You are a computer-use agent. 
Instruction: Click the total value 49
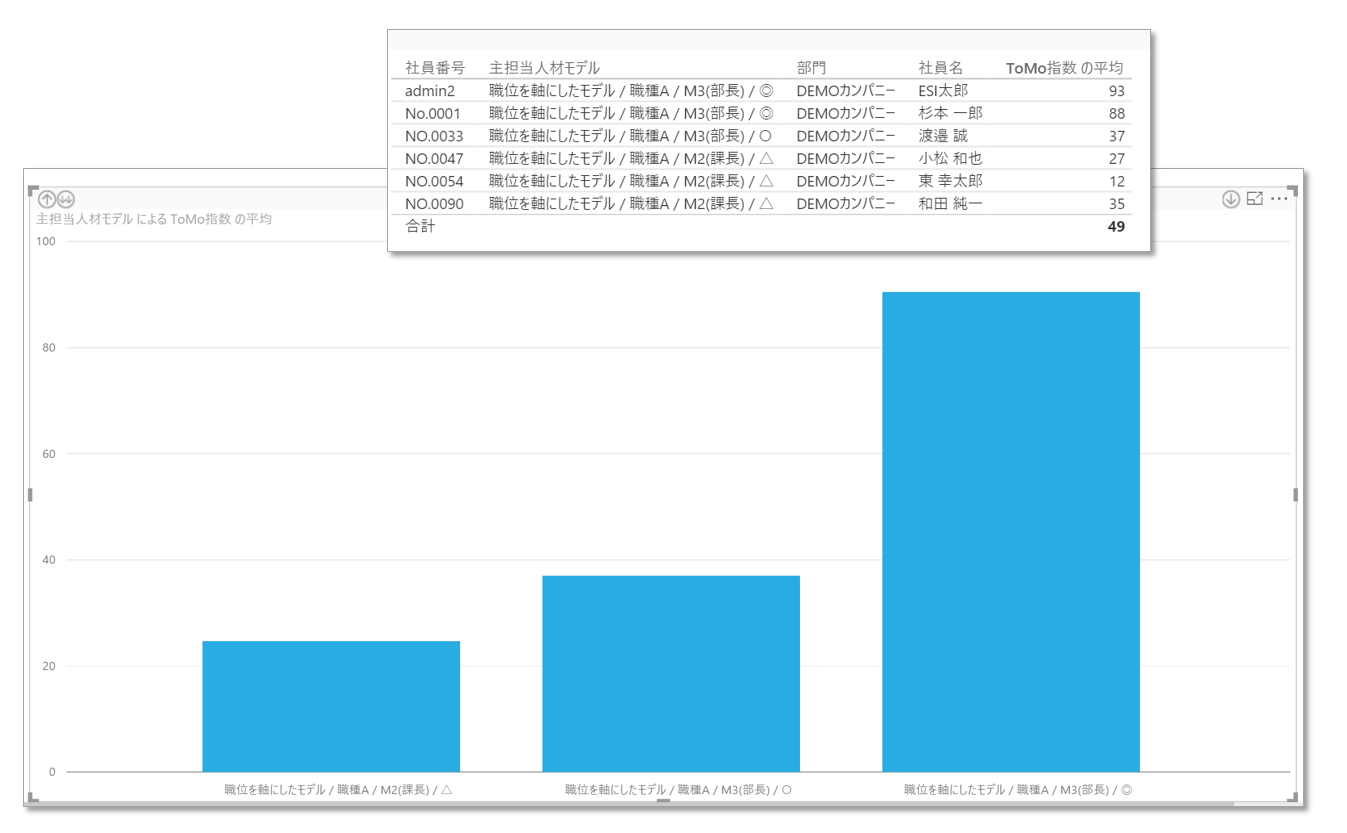point(1116,226)
